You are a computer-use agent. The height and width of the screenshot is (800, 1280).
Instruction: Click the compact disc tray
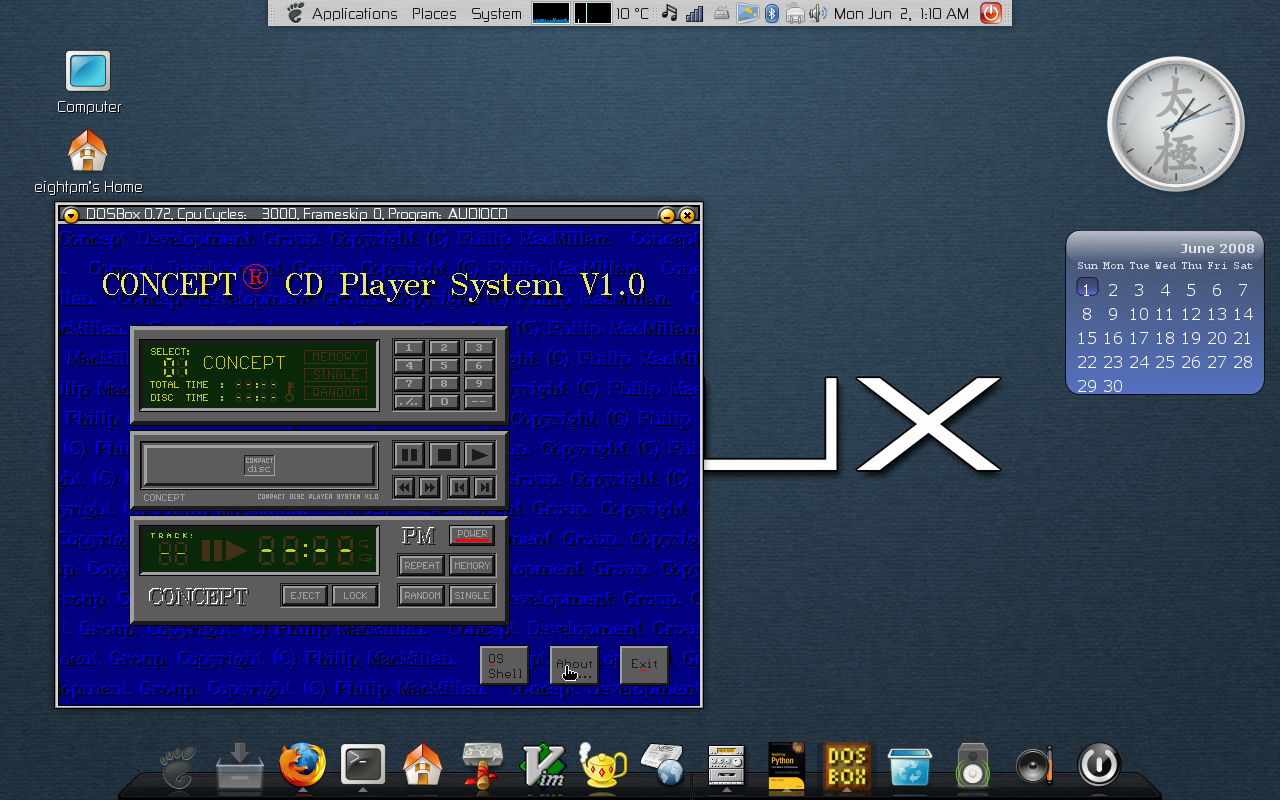coord(259,466)
